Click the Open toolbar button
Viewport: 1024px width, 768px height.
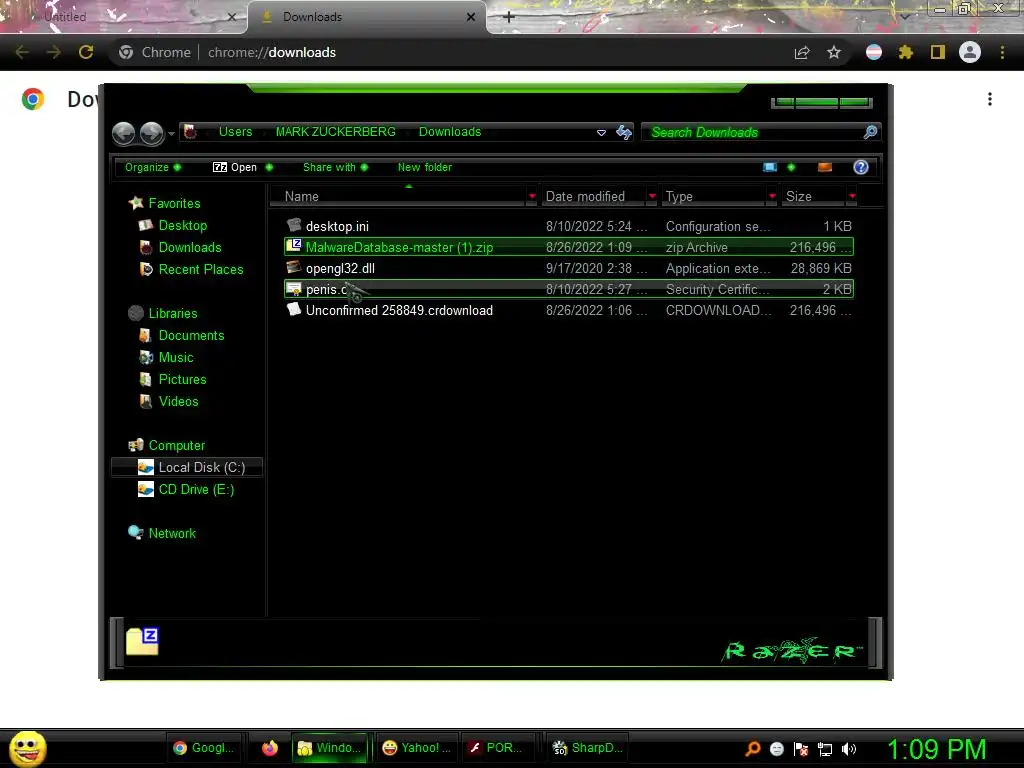[x=235, y=167]
